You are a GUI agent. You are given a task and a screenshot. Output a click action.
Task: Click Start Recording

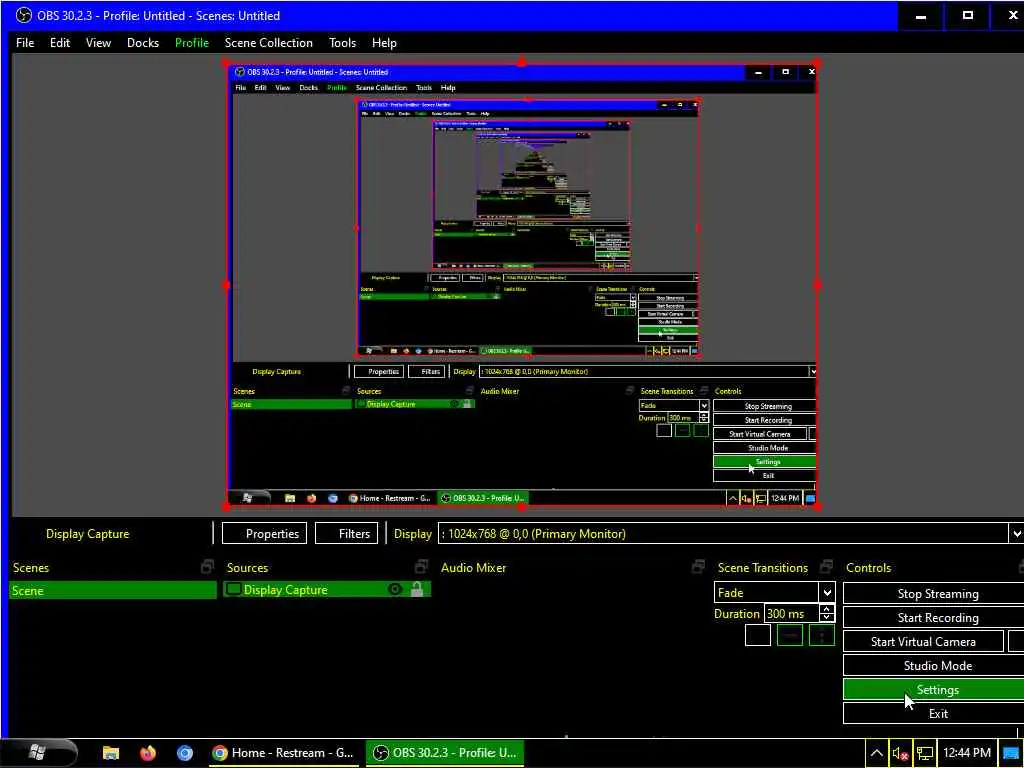934,618
